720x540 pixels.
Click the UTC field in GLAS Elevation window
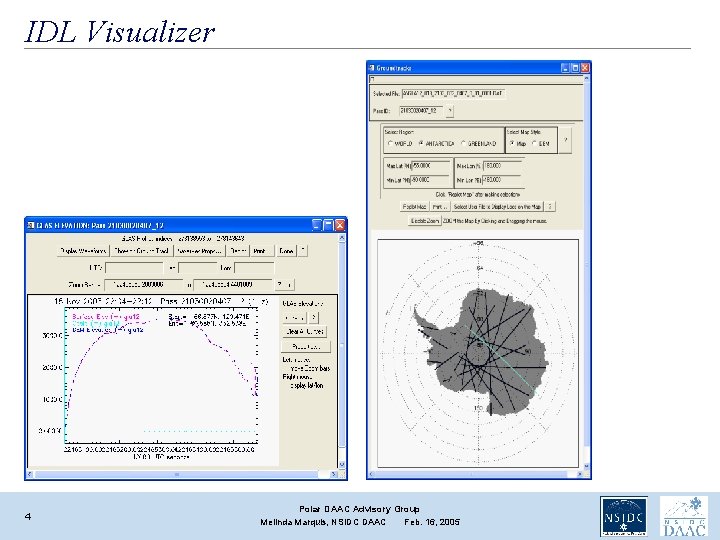[x=134, y=268]
